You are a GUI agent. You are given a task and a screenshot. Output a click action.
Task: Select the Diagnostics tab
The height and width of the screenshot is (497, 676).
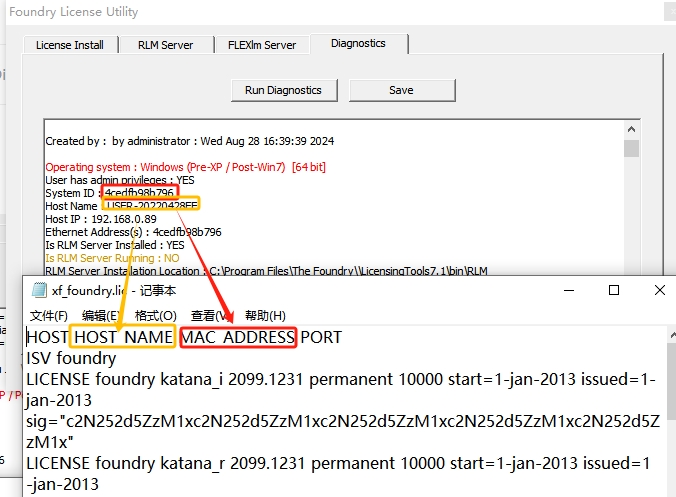point(358,44)
